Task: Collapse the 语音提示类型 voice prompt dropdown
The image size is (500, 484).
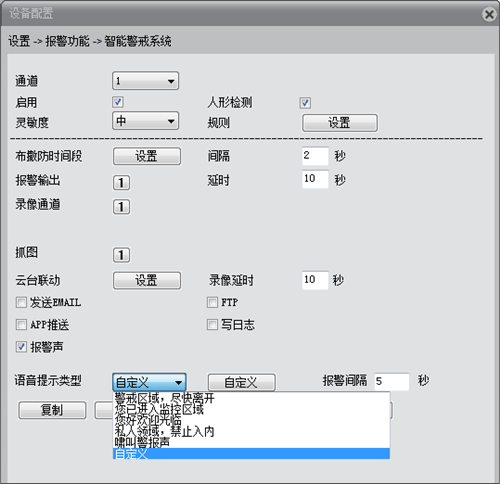Action: coord(149,382)
